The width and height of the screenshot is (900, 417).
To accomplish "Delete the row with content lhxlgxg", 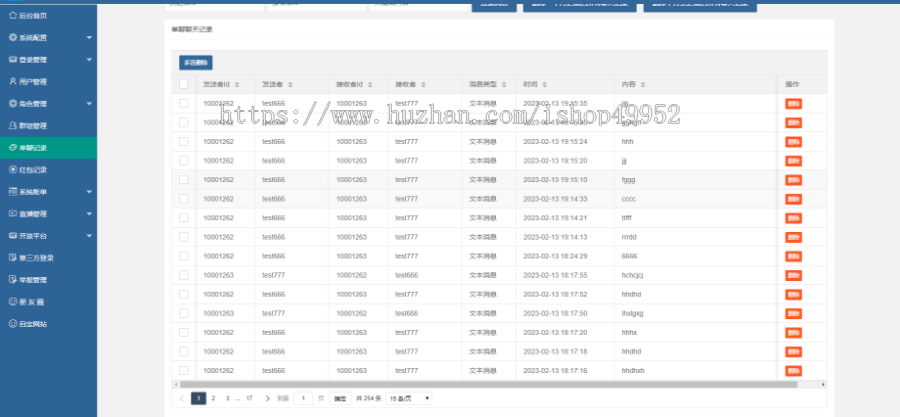I will pyautogui.click(x=793, y=314).
